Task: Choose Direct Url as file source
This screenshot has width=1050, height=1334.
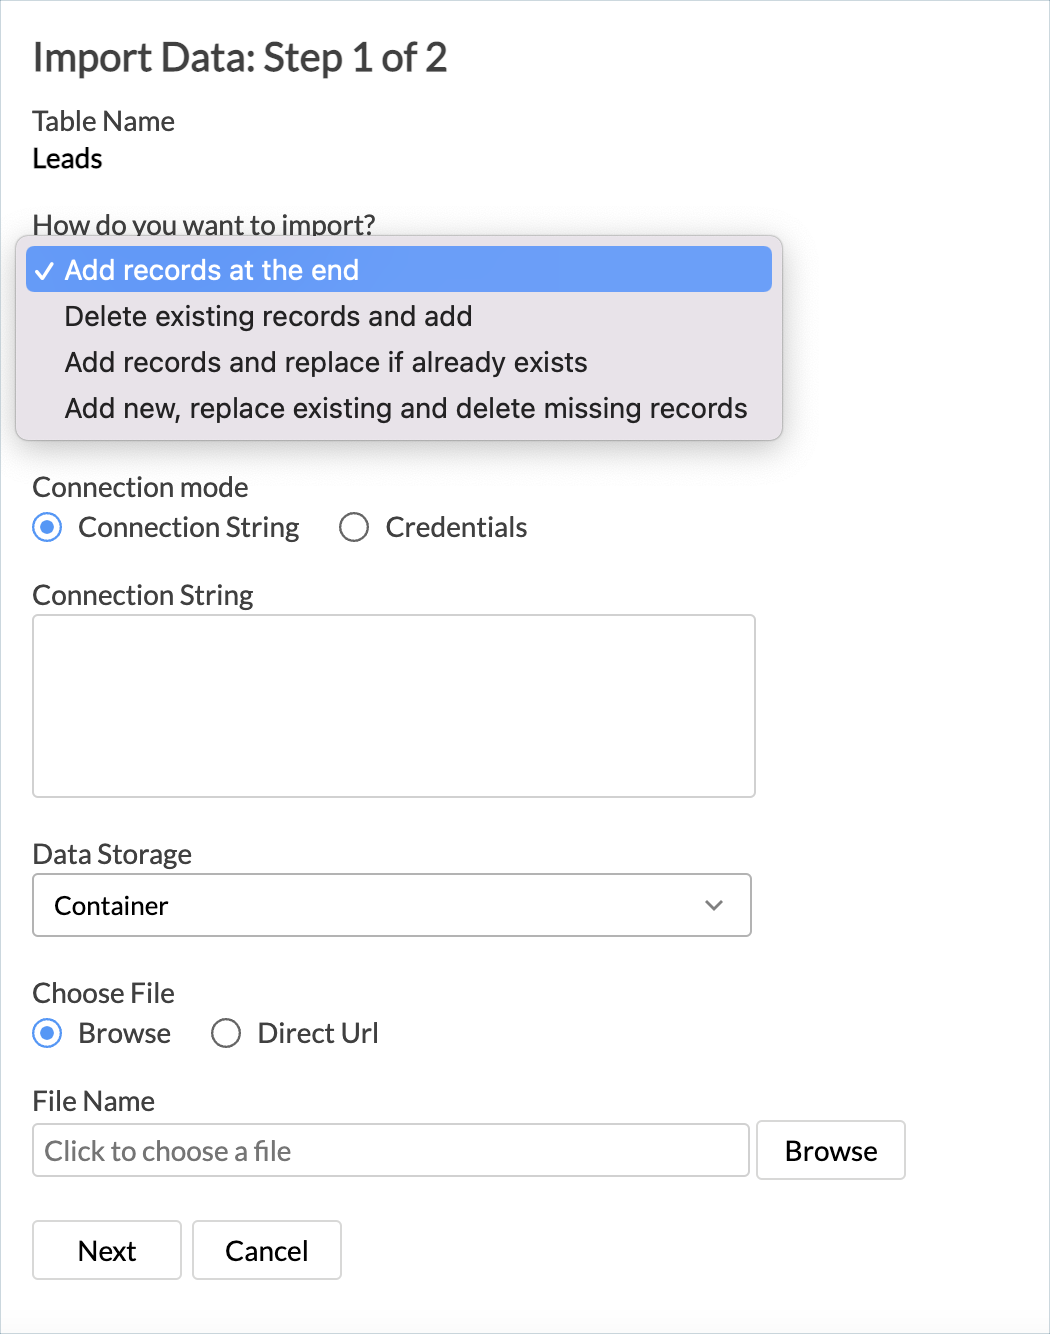Action: pyautogui.click(x=226, y=1033)
